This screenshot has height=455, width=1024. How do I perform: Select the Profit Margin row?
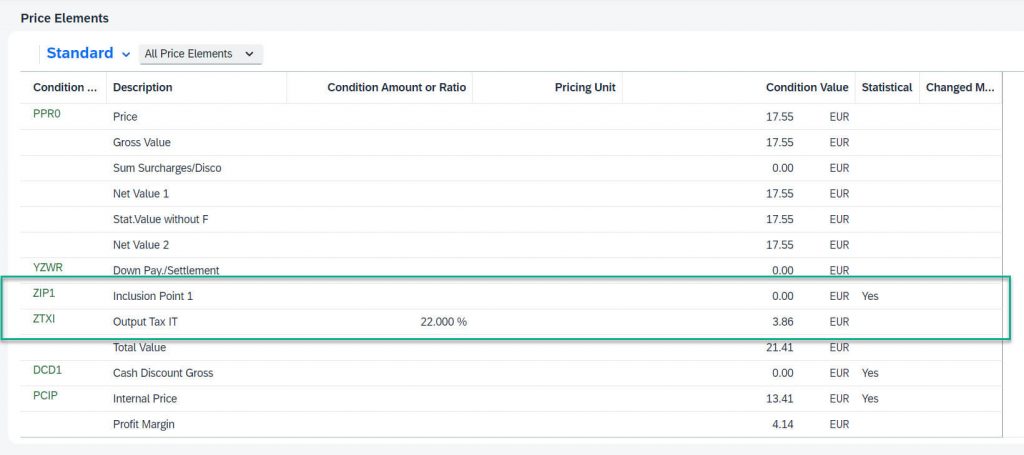click(x=511, y=424)
